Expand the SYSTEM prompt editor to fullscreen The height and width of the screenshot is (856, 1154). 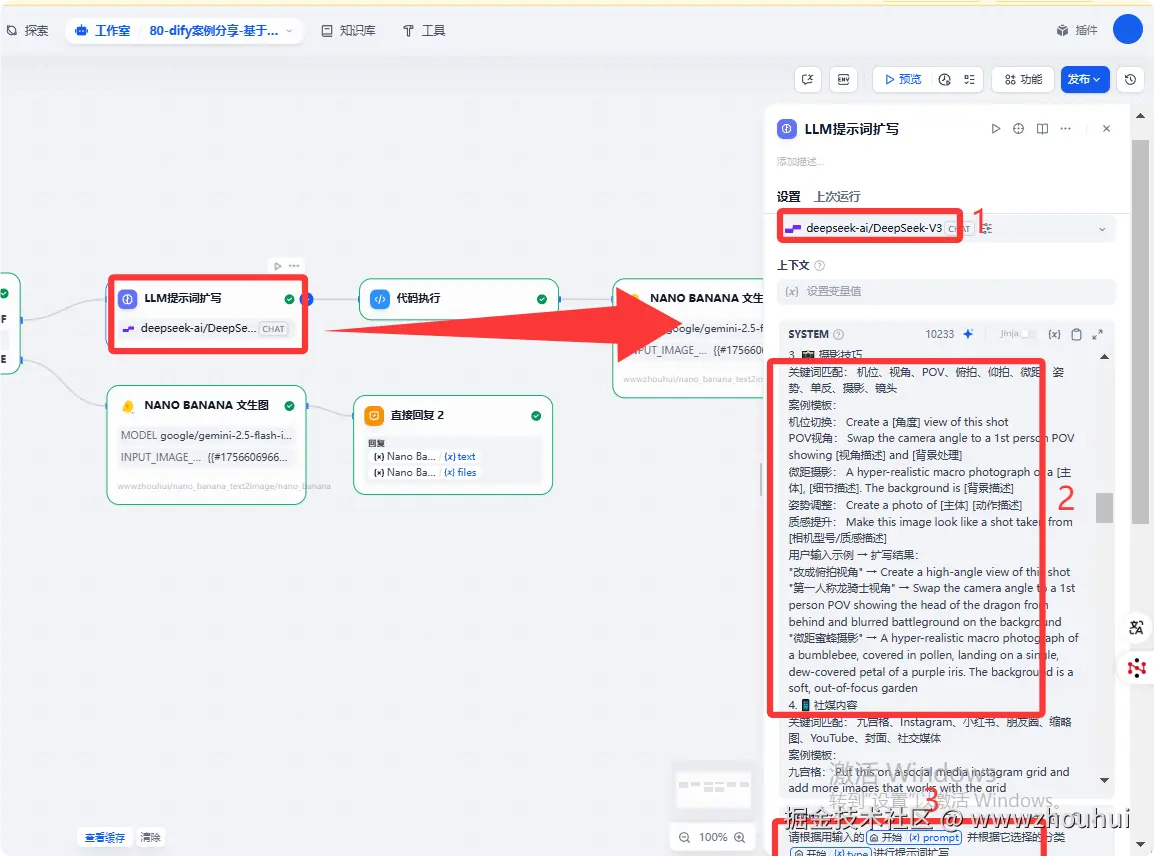coord(1097,334)
